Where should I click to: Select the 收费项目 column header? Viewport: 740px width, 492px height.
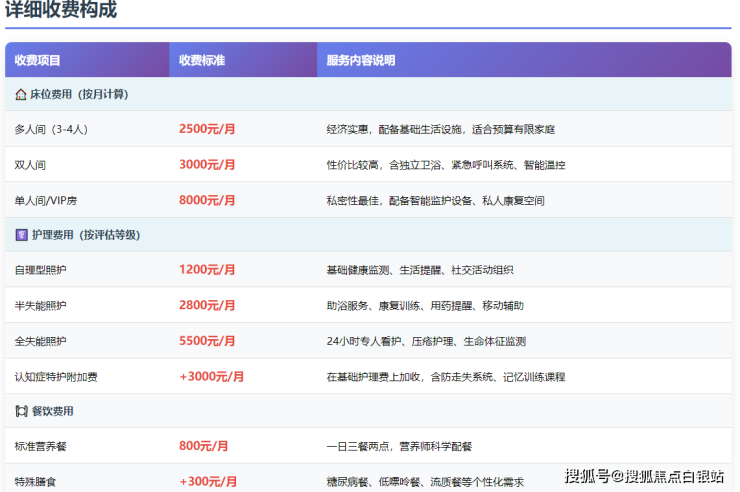click(38, 60)
